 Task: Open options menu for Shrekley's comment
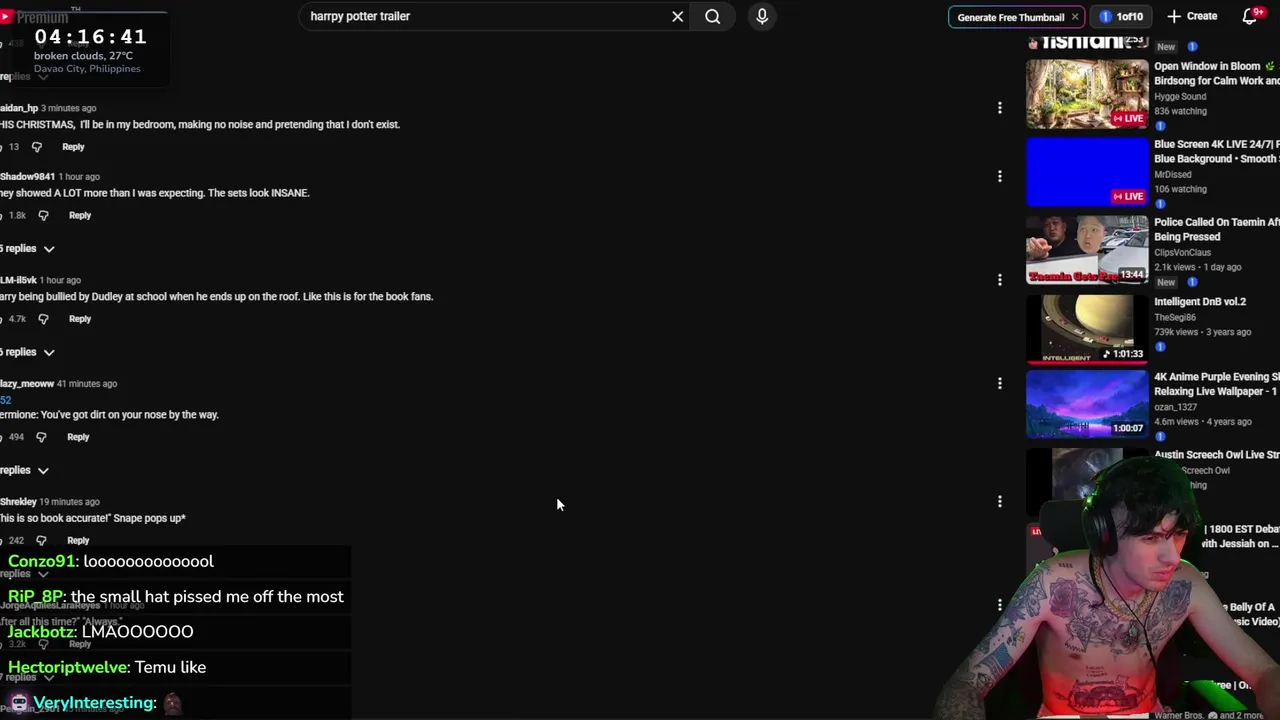click(999, 501)
